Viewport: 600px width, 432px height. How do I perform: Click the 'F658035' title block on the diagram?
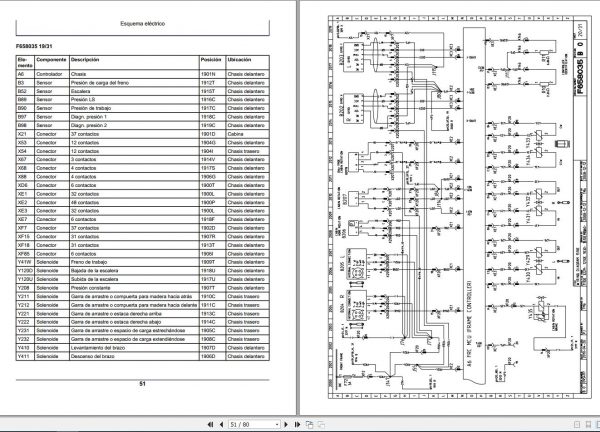coord(580,77)
